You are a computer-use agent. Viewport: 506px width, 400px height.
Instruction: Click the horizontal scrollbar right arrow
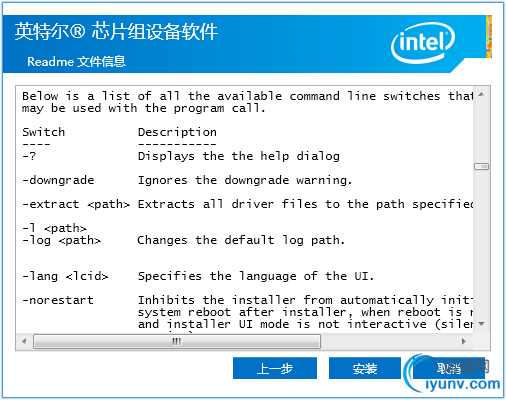click(464, 341)
